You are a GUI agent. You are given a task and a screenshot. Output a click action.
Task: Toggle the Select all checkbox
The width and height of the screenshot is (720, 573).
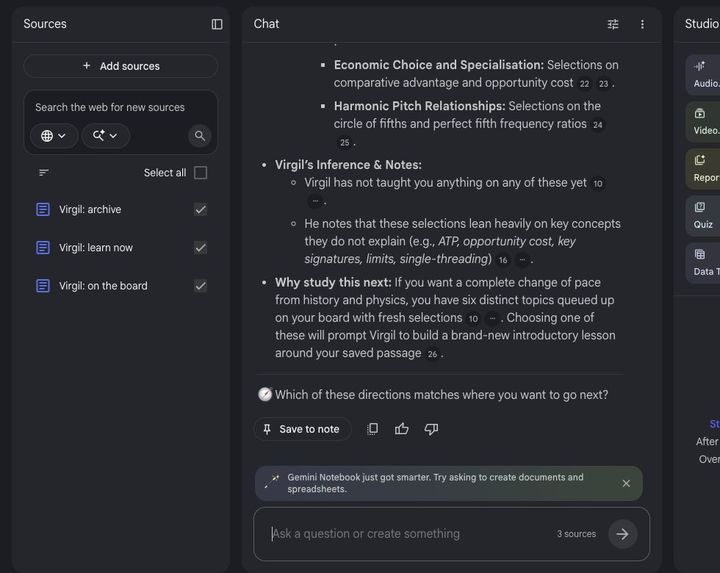200,173
